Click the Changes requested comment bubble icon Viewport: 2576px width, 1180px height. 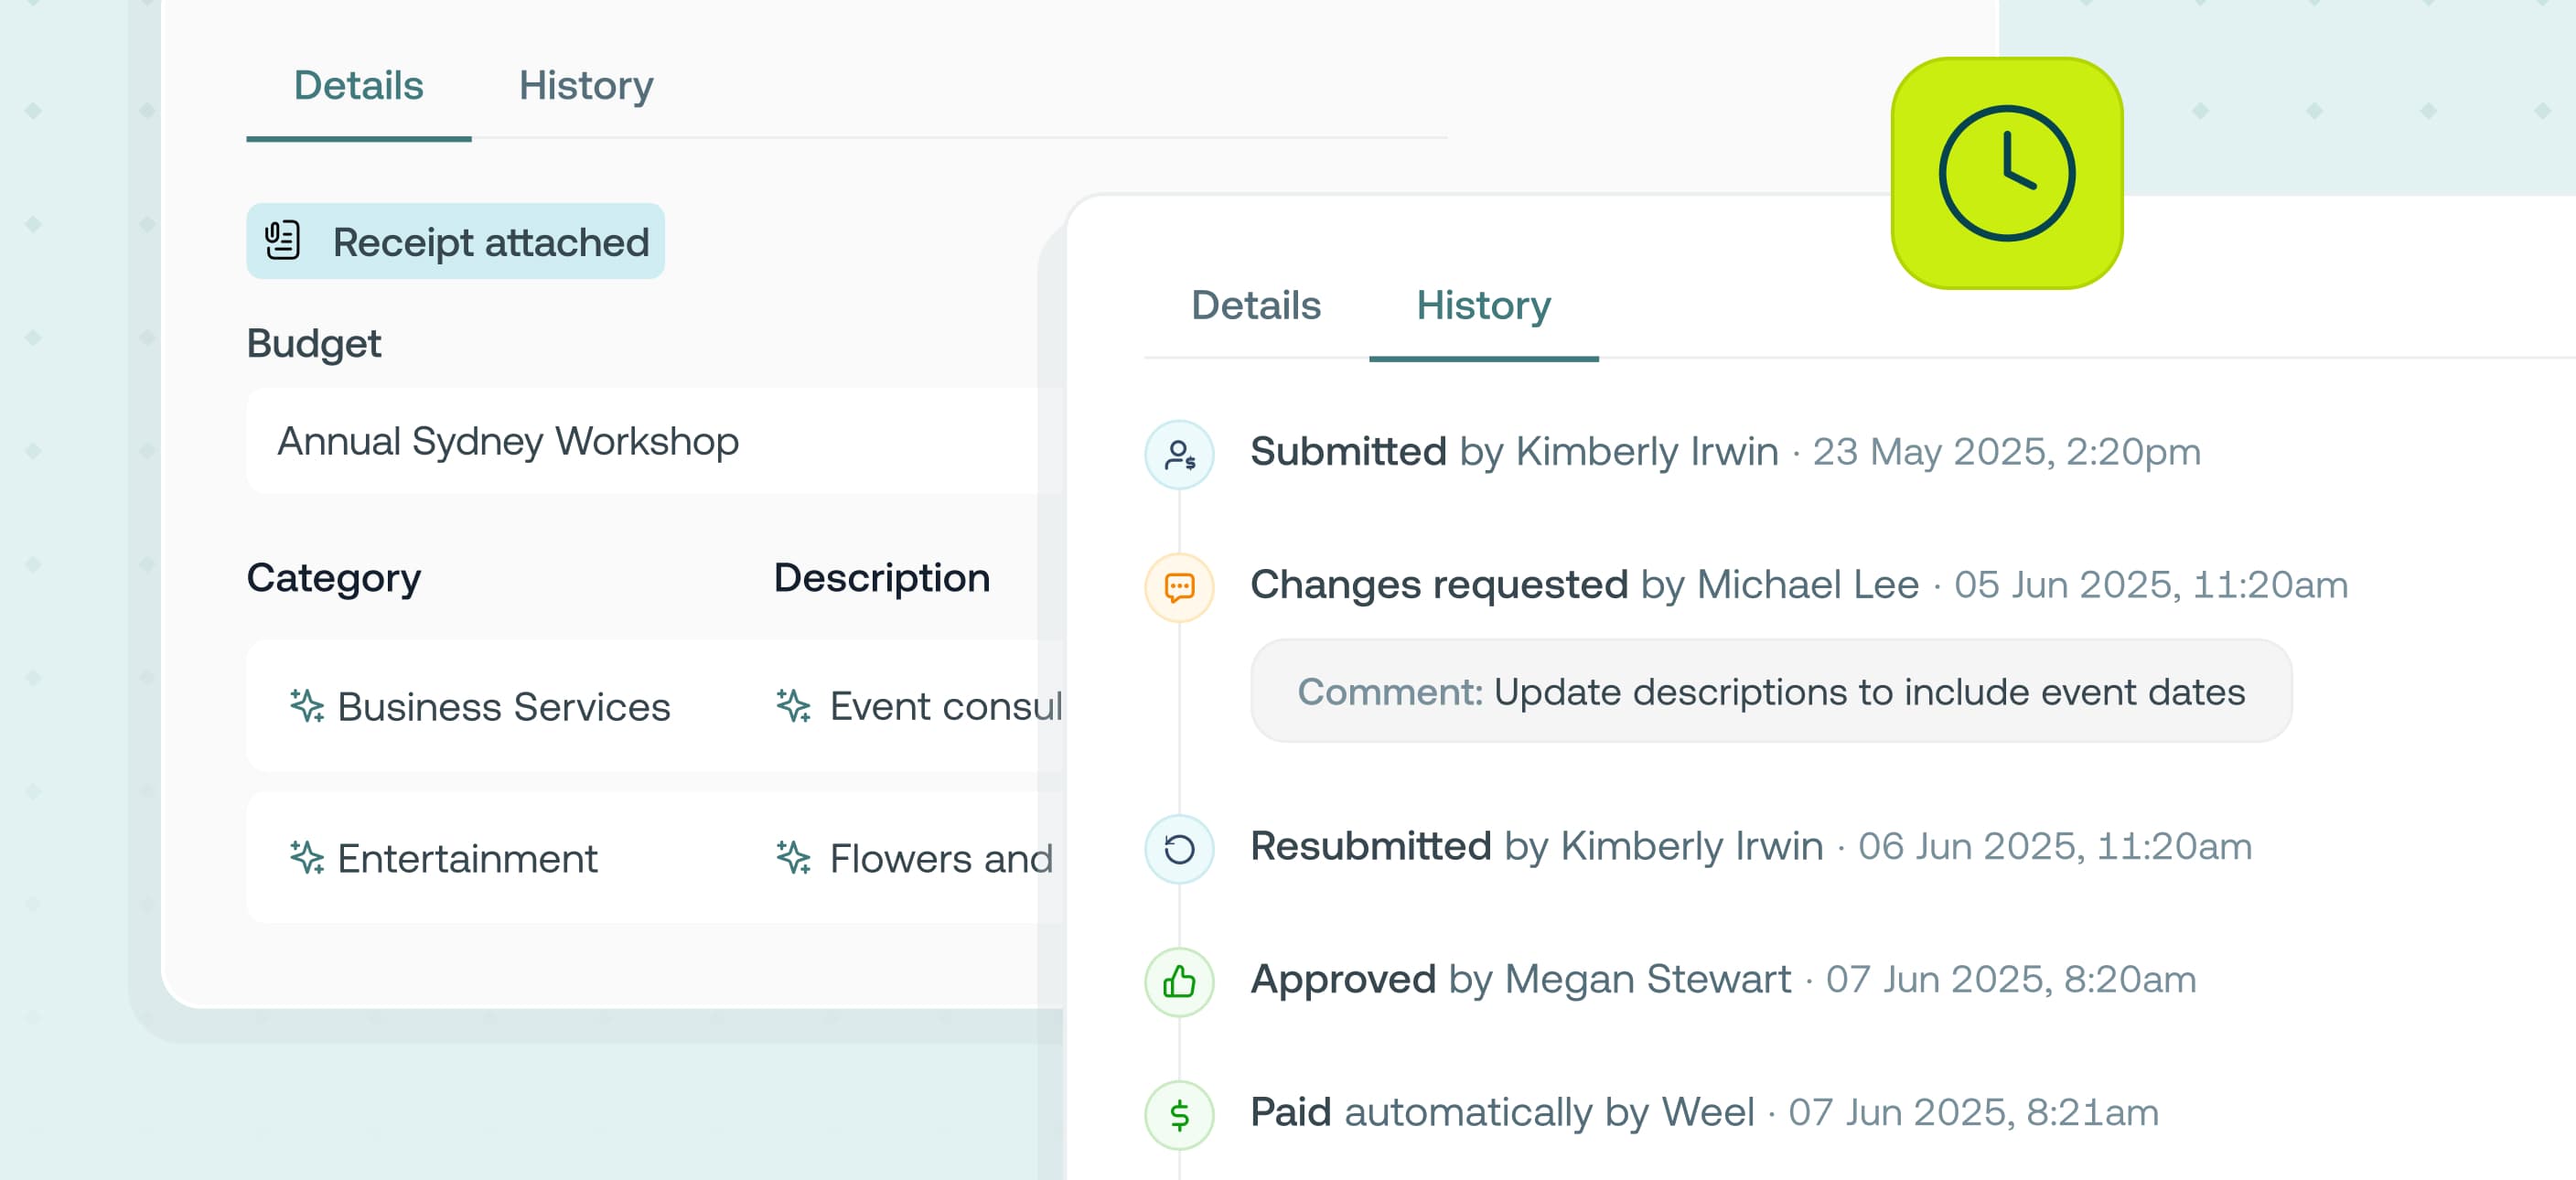pos(1180,588)
